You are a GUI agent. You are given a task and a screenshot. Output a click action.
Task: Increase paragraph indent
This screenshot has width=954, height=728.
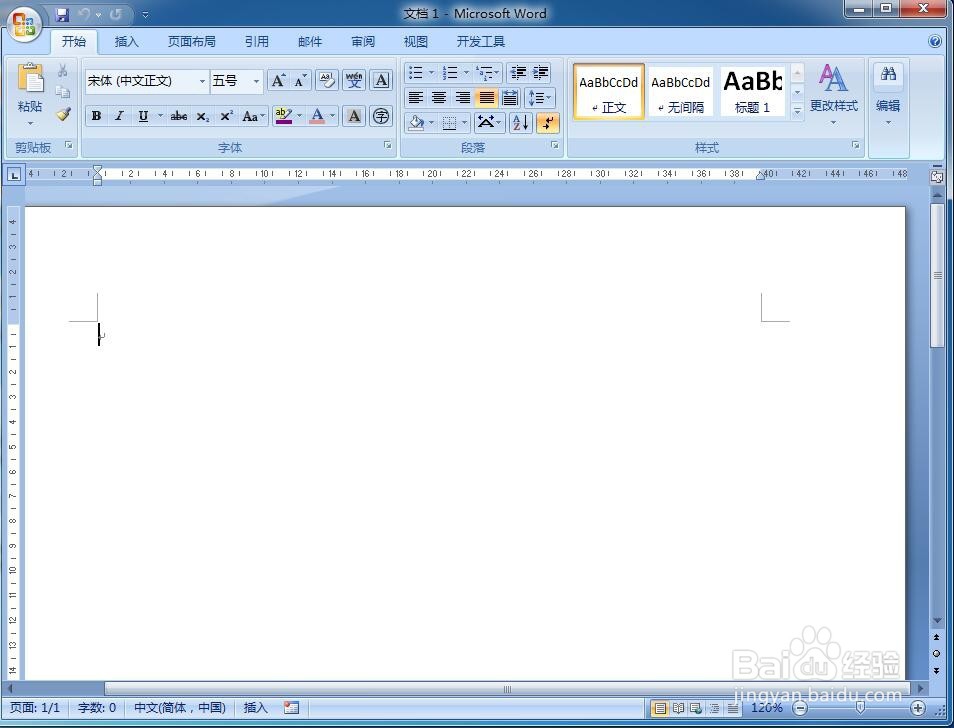coord(540,73)
